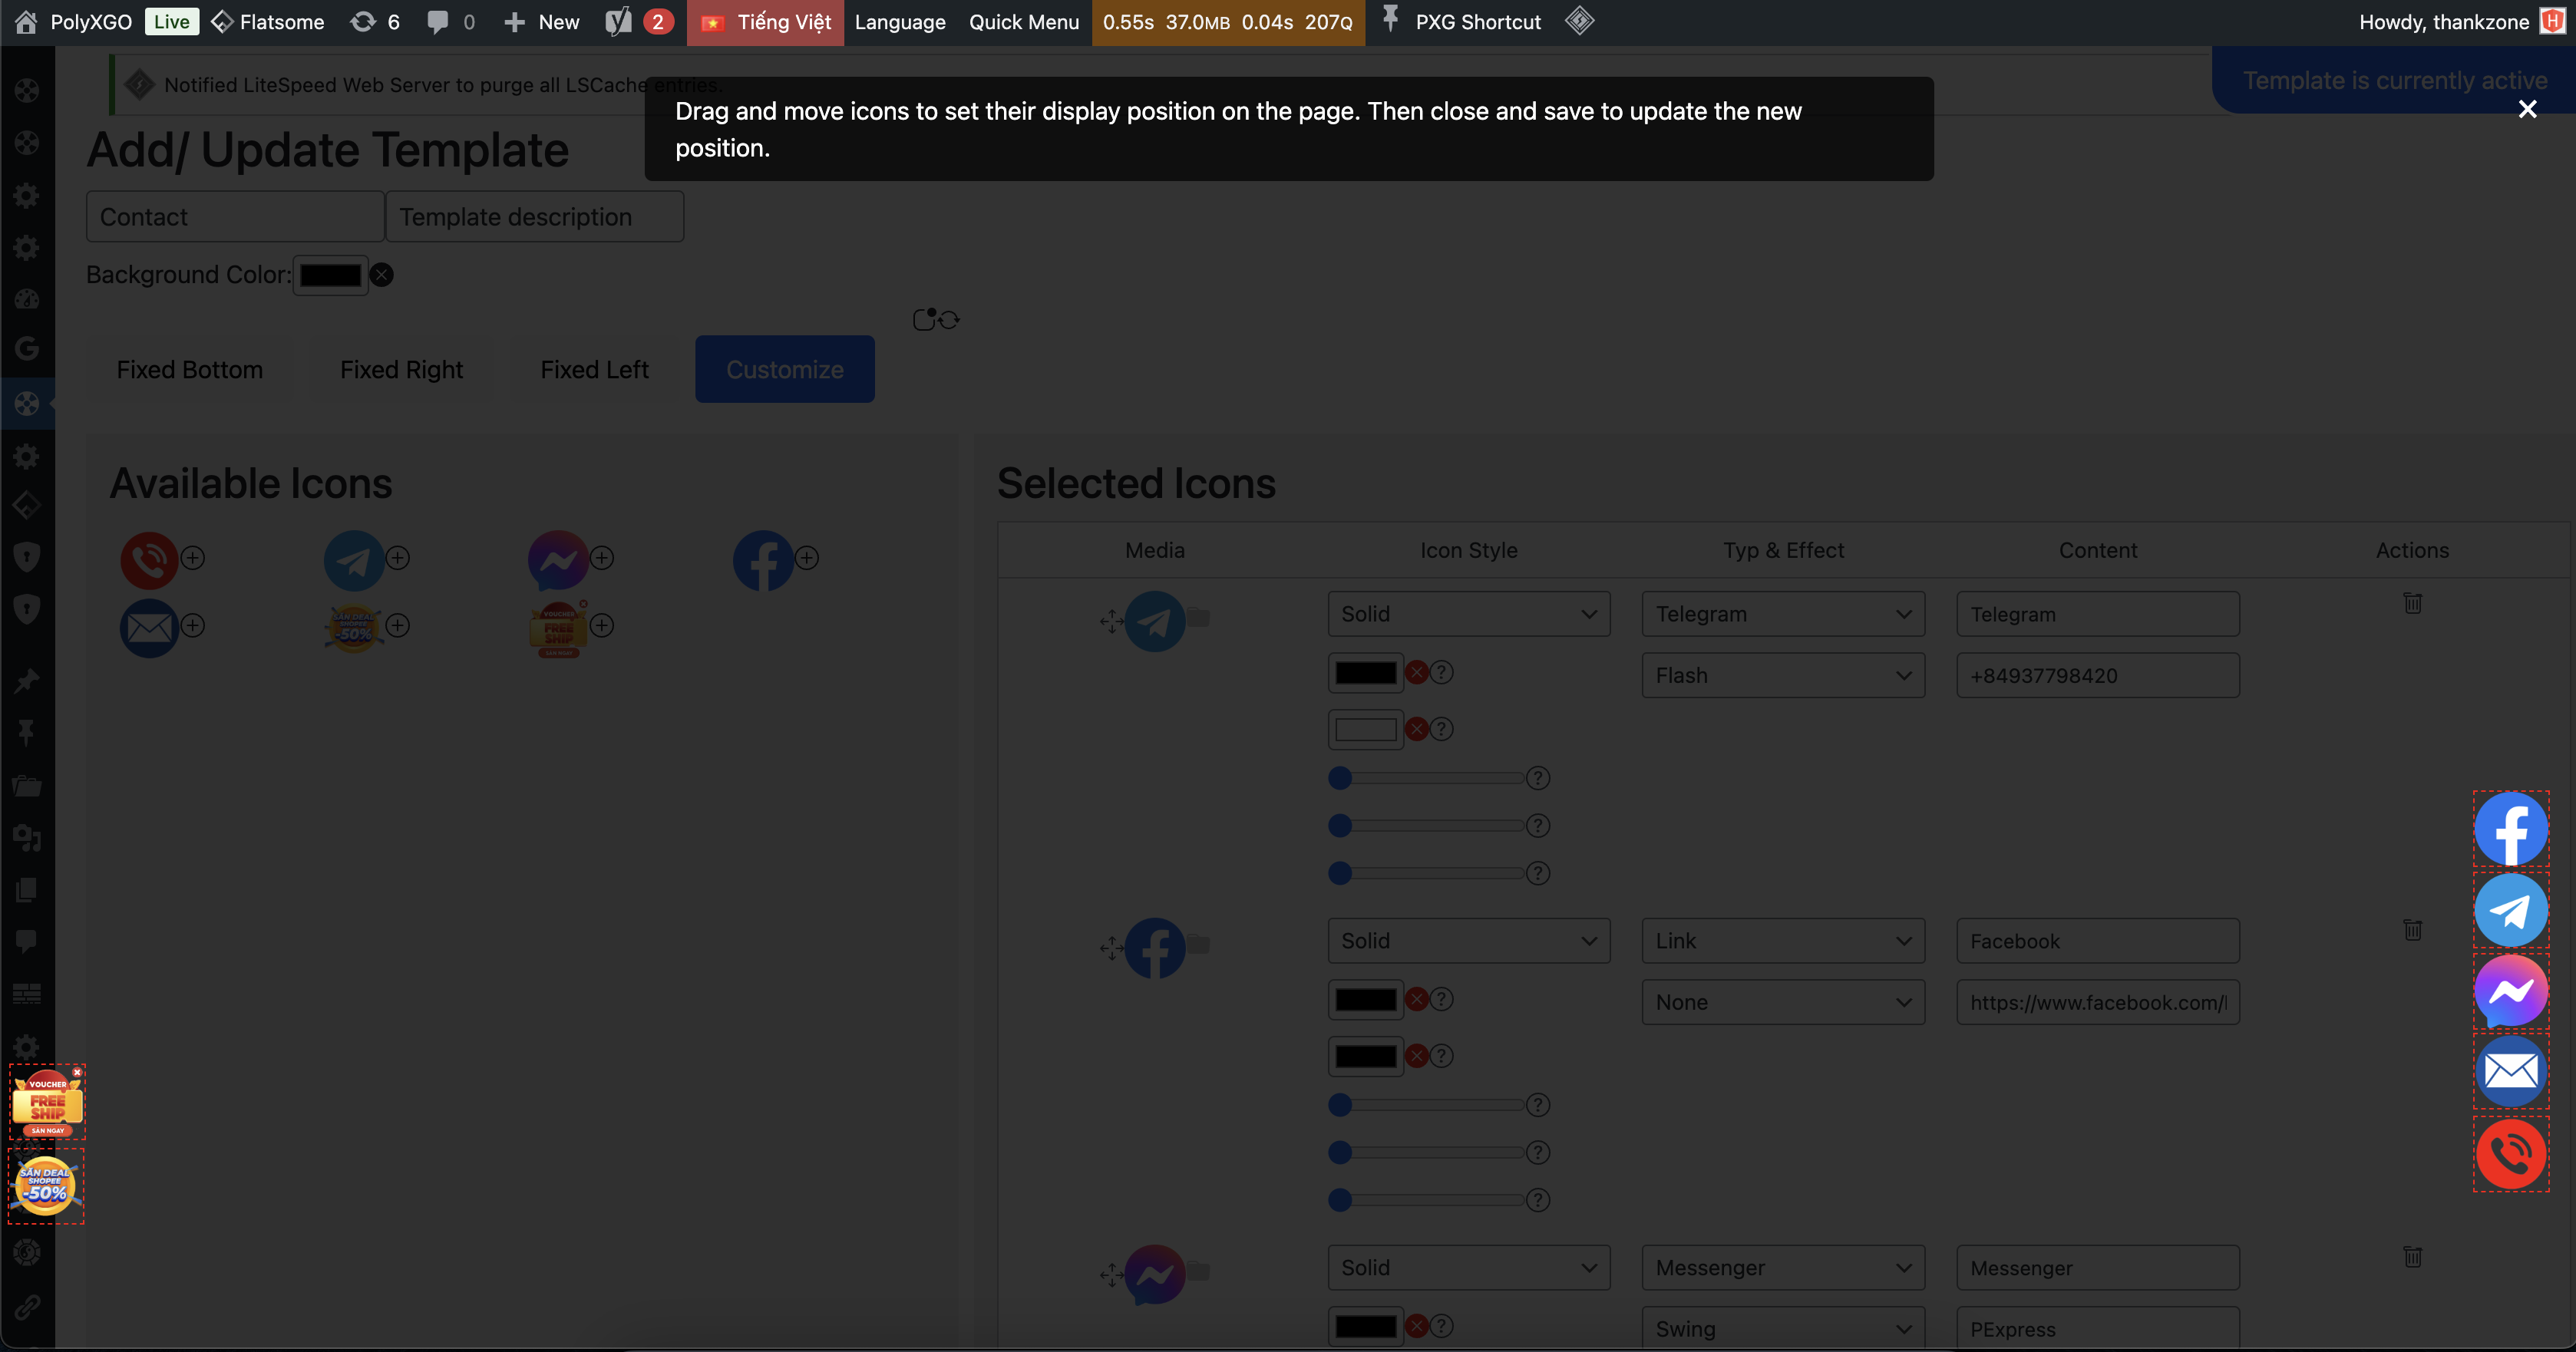The image size is (2576, 1352).
Task: Add the email icon from Available Icons
Action: [x=193, y=625]
